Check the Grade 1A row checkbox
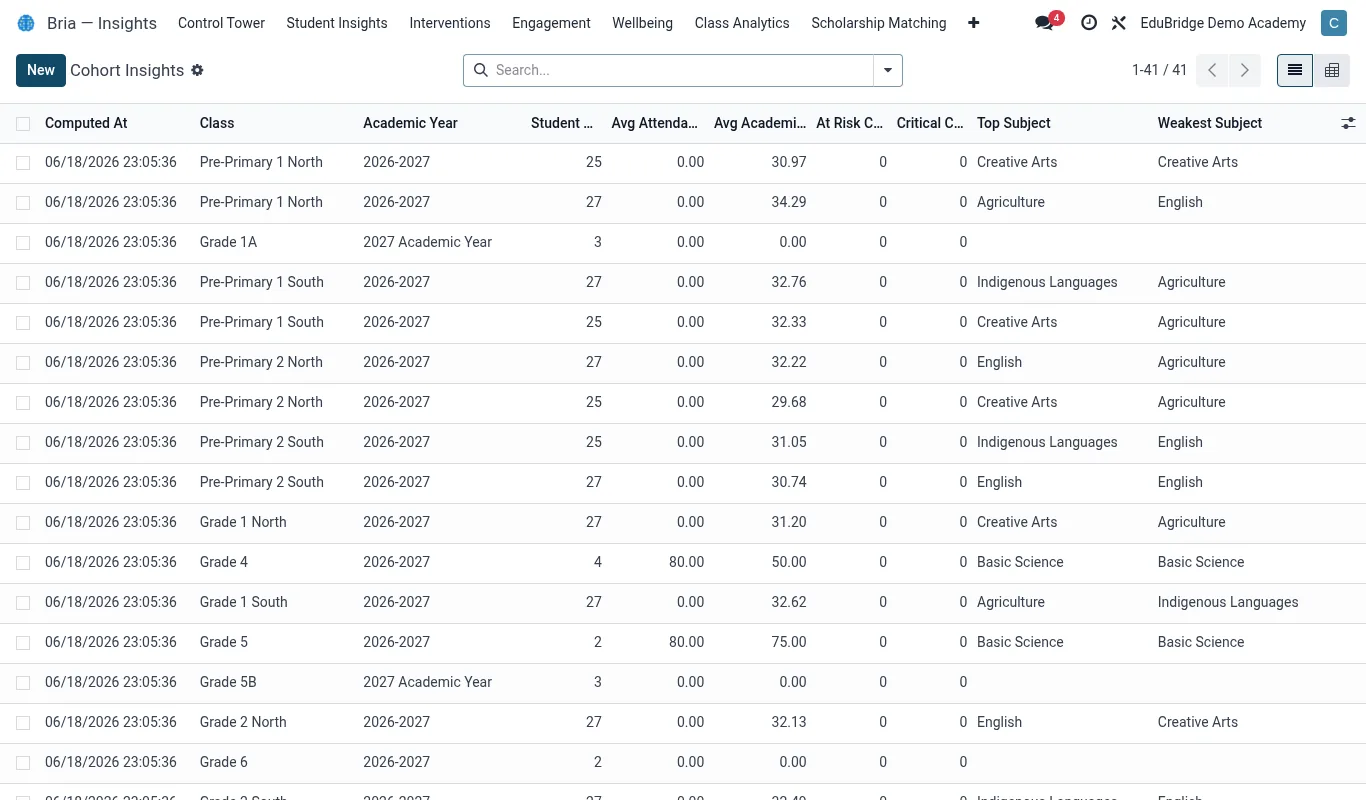Screen dimensions: 1366x800 [23, 243]
